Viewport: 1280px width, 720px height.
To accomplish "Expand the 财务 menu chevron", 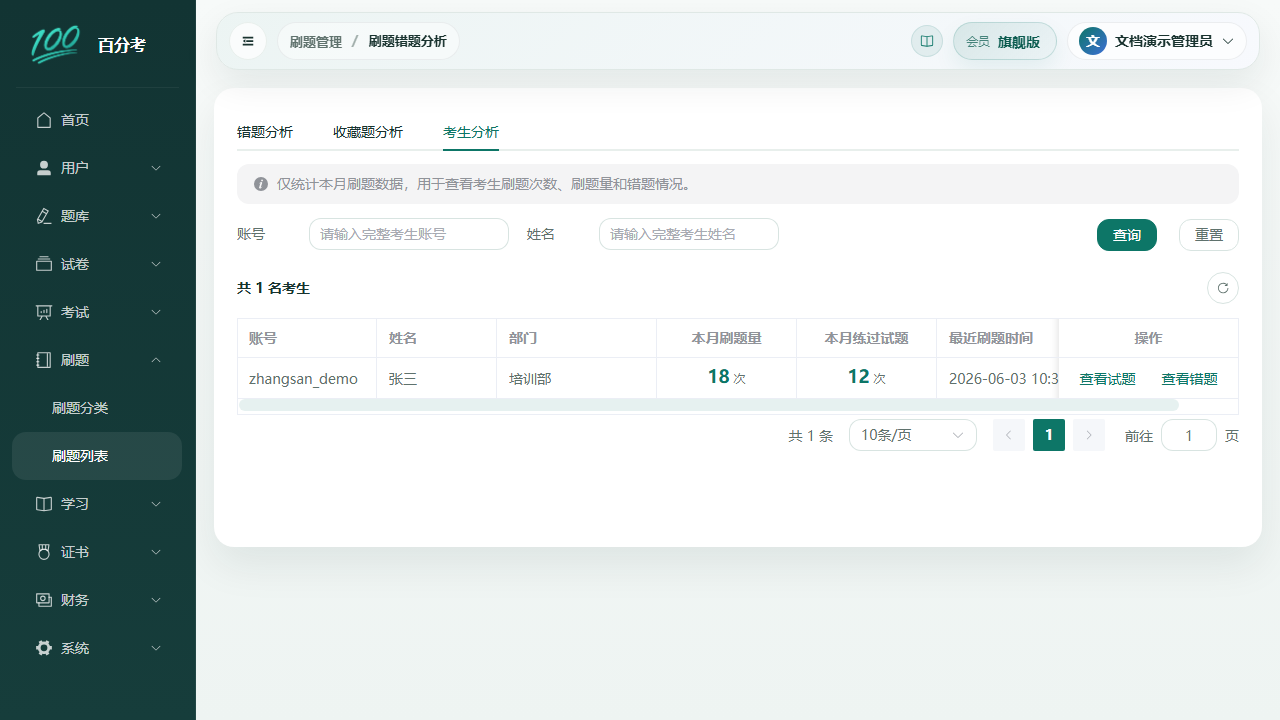I will pyautogui.click(x=156, y=600).
